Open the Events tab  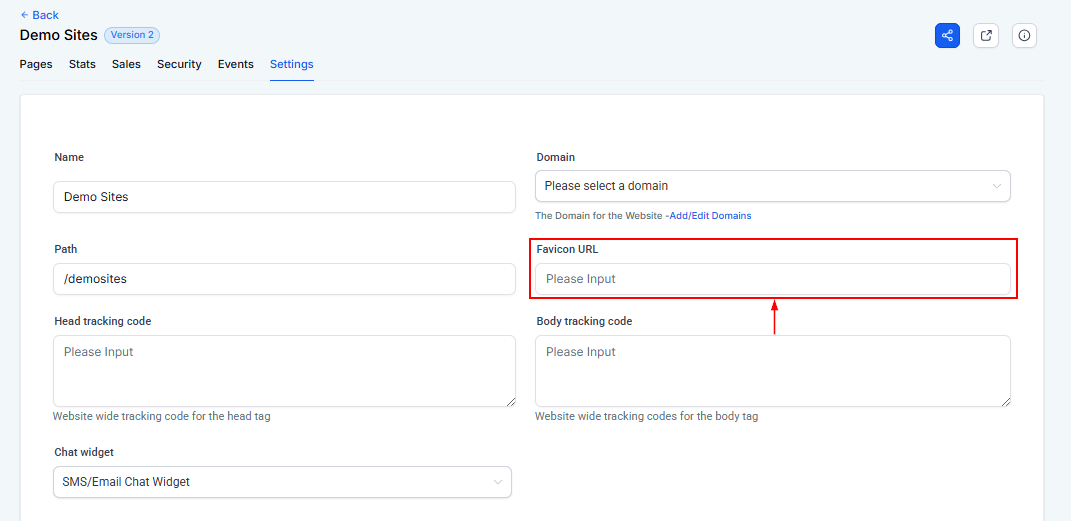[x=235, y=64]
